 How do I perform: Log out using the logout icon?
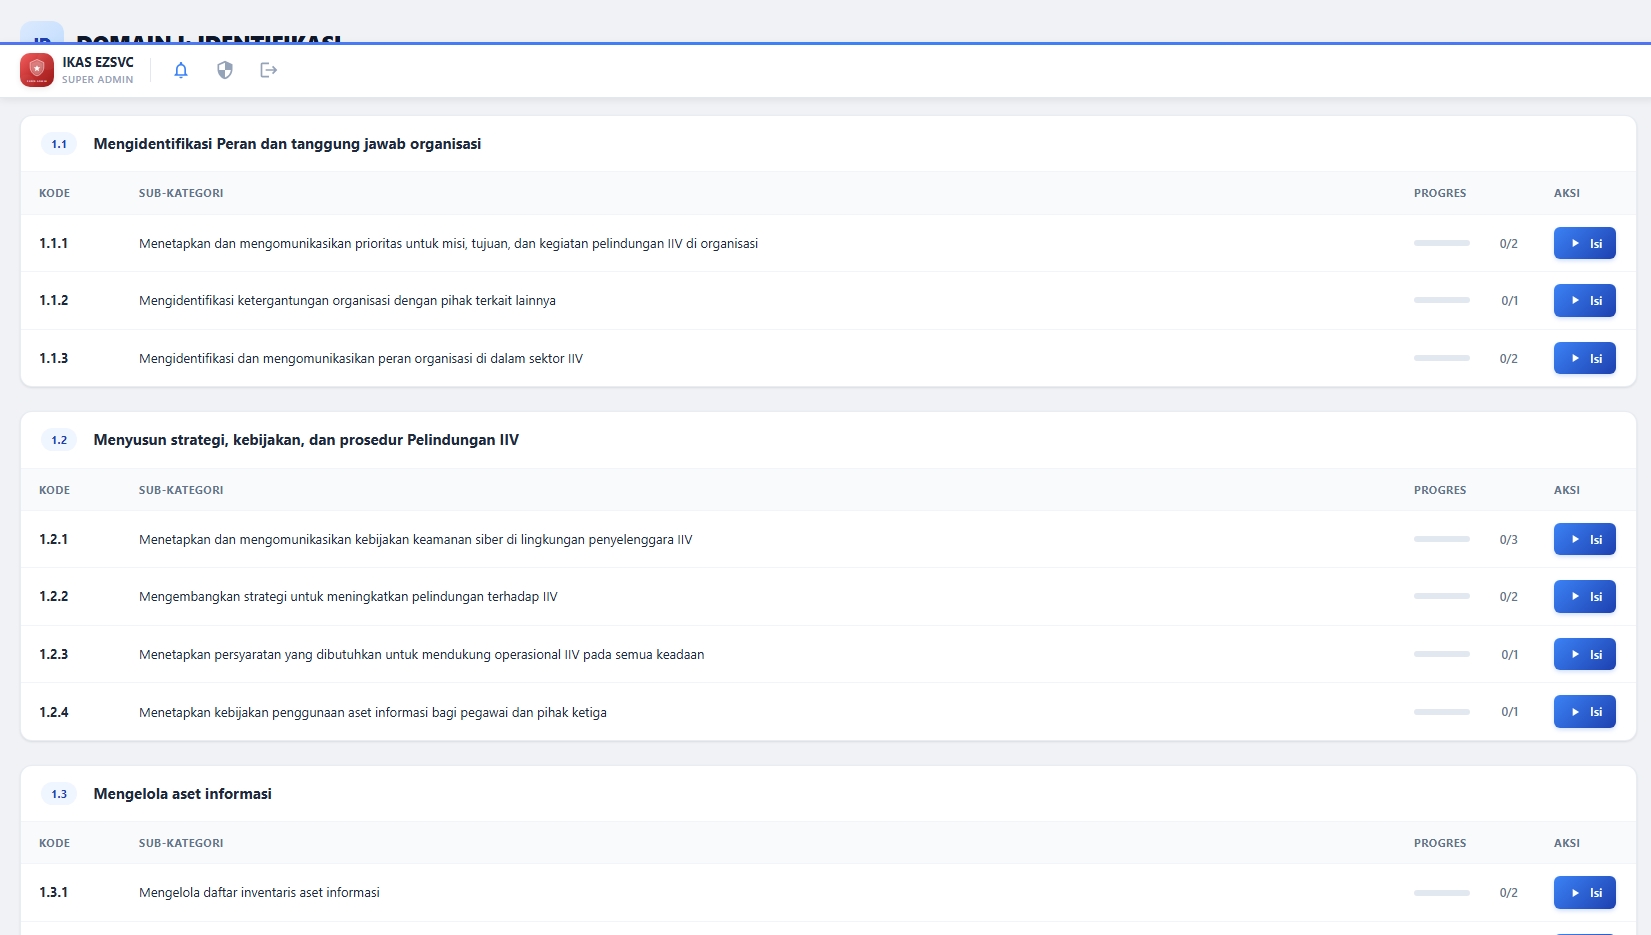tap(268, 70)
